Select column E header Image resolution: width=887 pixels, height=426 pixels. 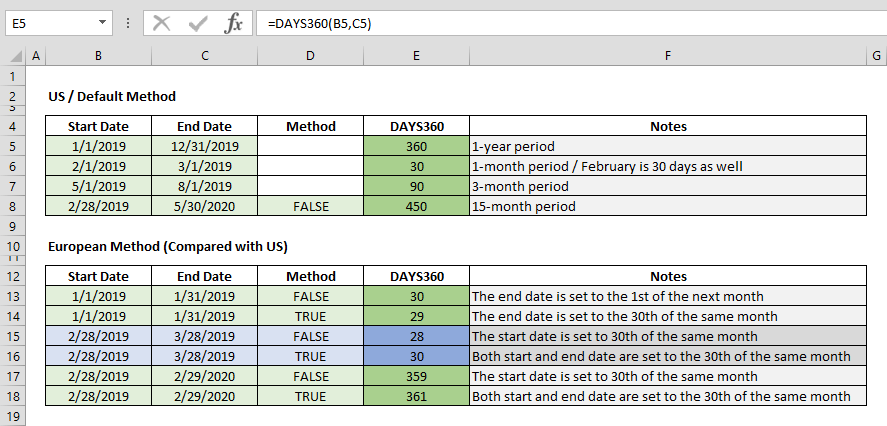point(416,55)
